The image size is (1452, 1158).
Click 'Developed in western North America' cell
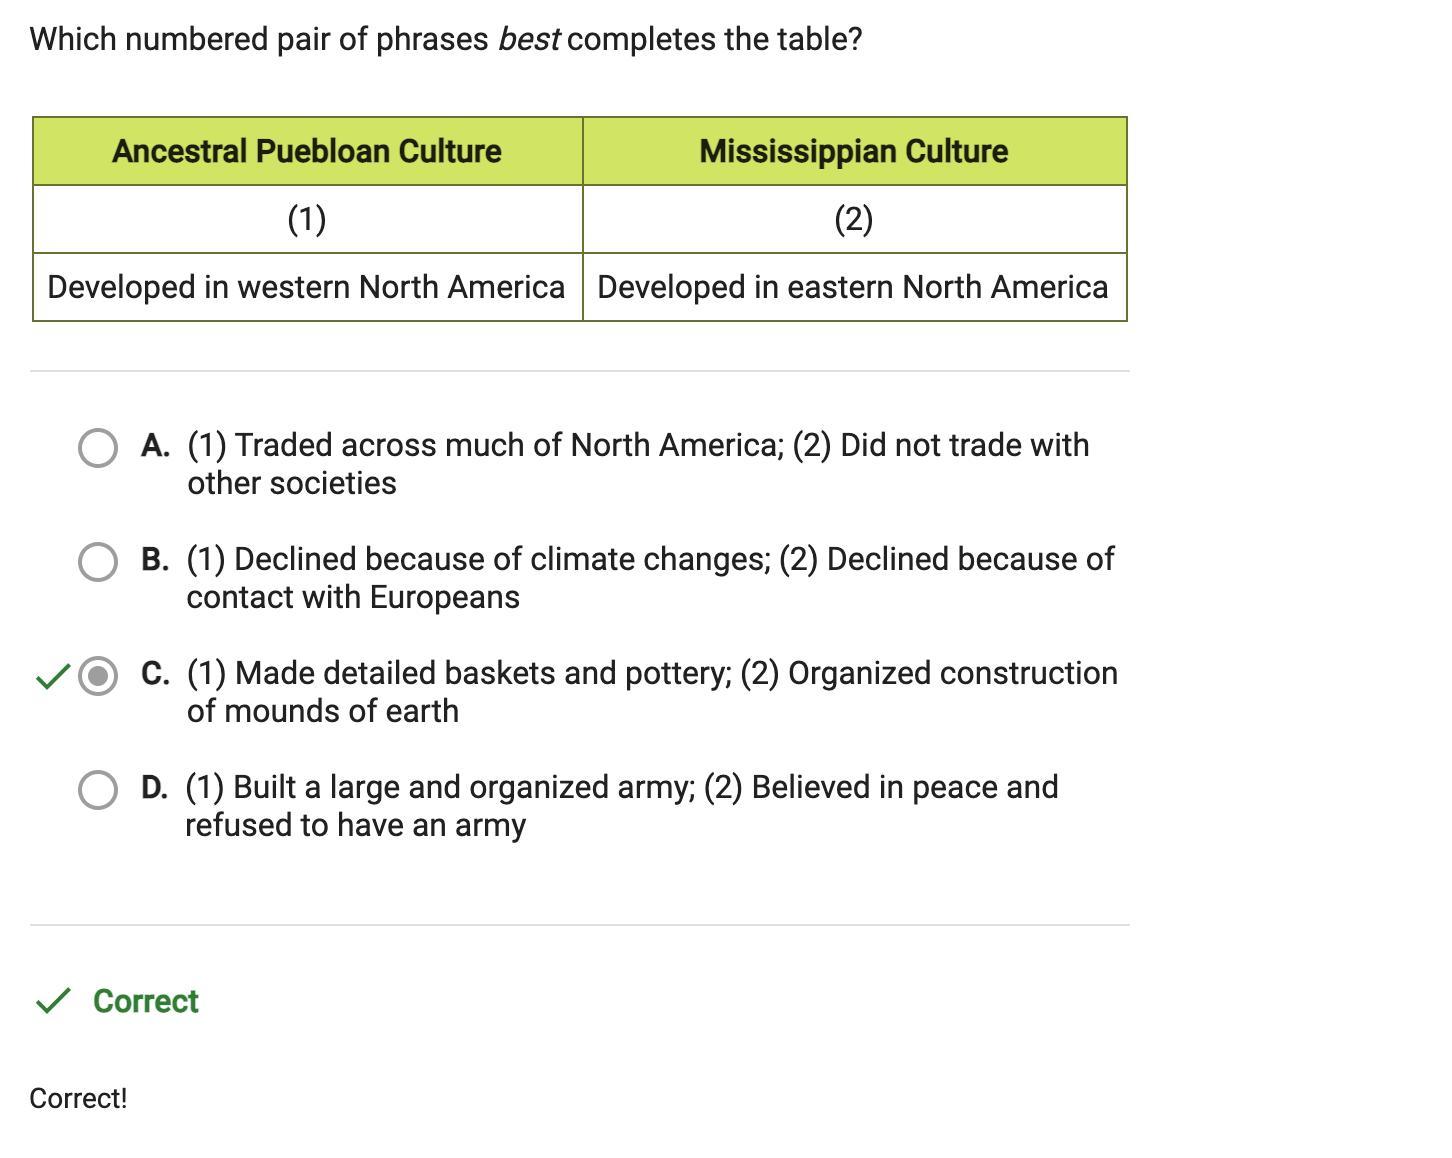[308, 287]
